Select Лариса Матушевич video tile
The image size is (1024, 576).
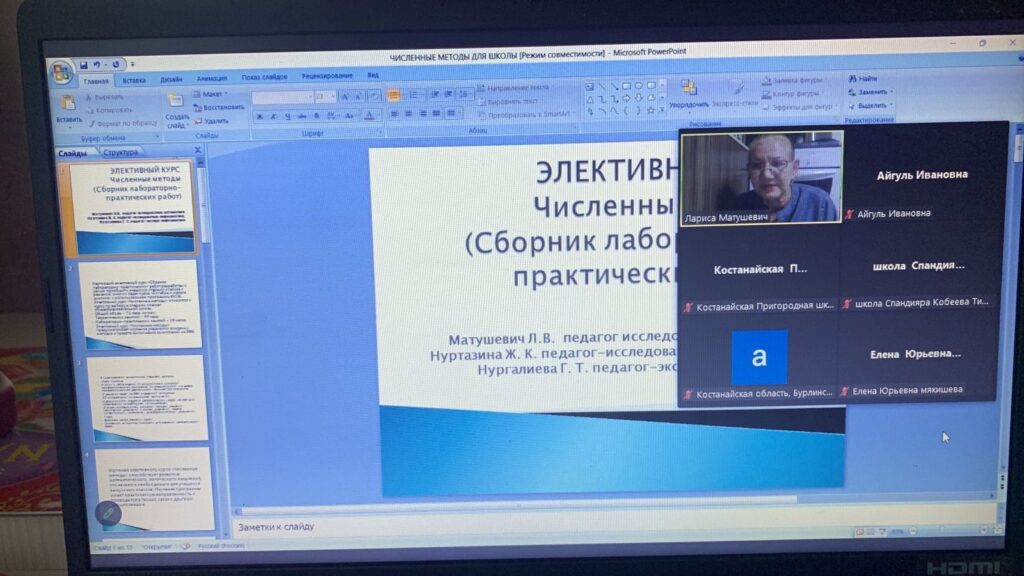[x=761, y=178]
